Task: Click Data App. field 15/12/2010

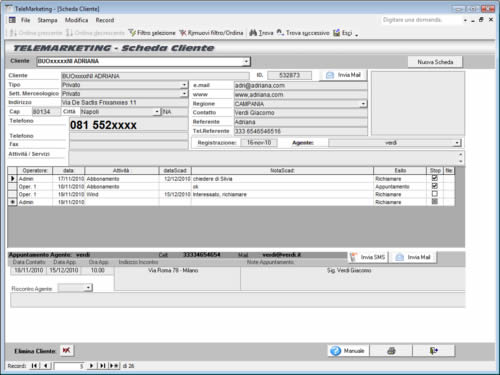Action: pos(64,270)
